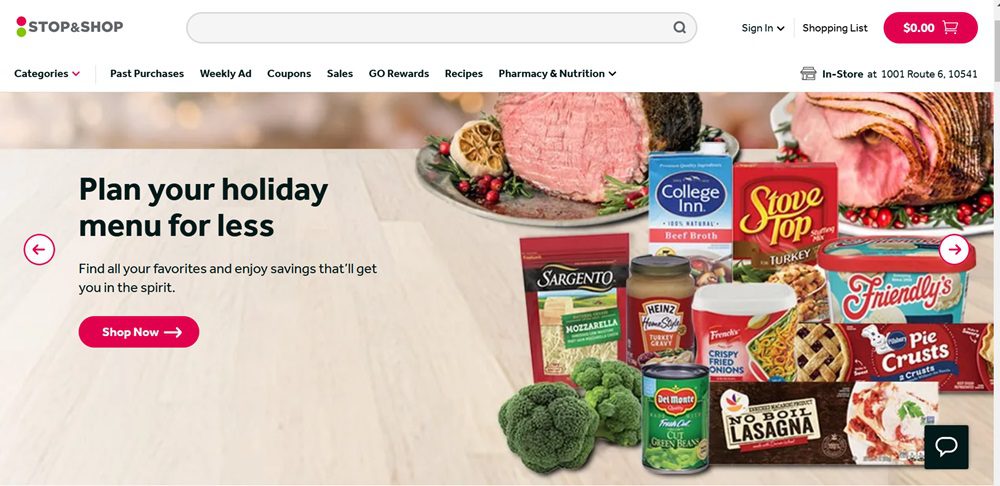Open the Shopping List link
The height and width of the screenshot is (486, 1000).
click(835, 28)
